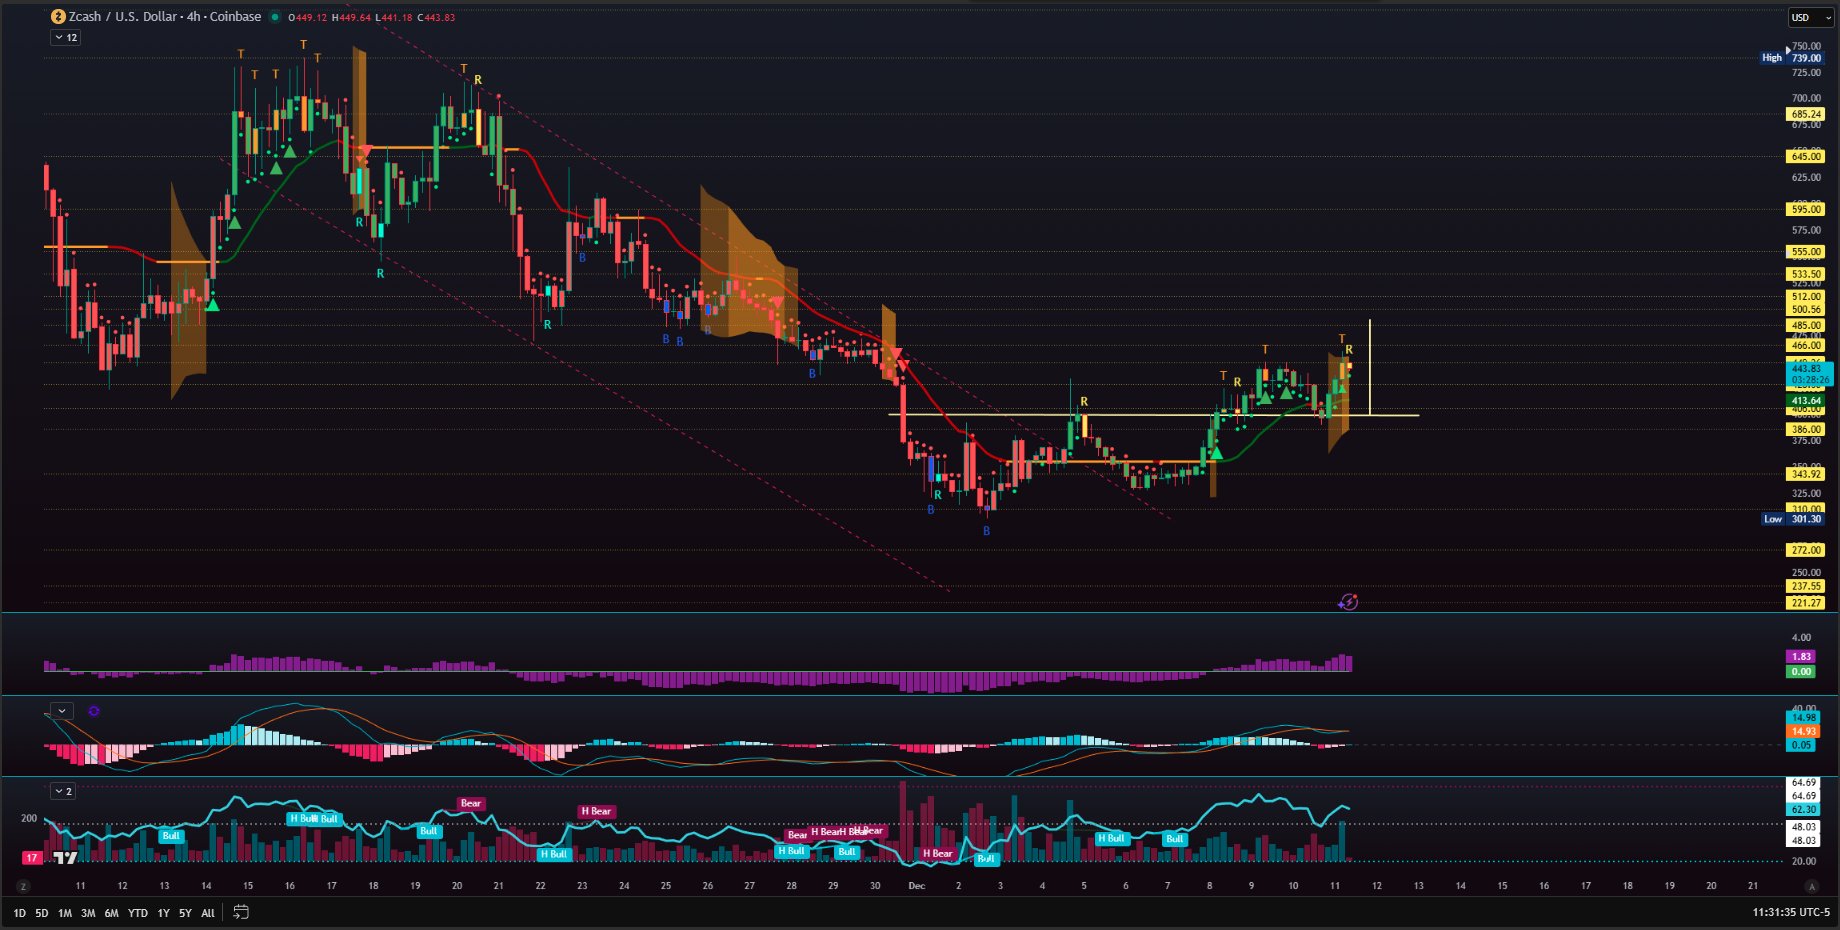
Task: Click the Dec label on the time axis
Action: (916, 886)
